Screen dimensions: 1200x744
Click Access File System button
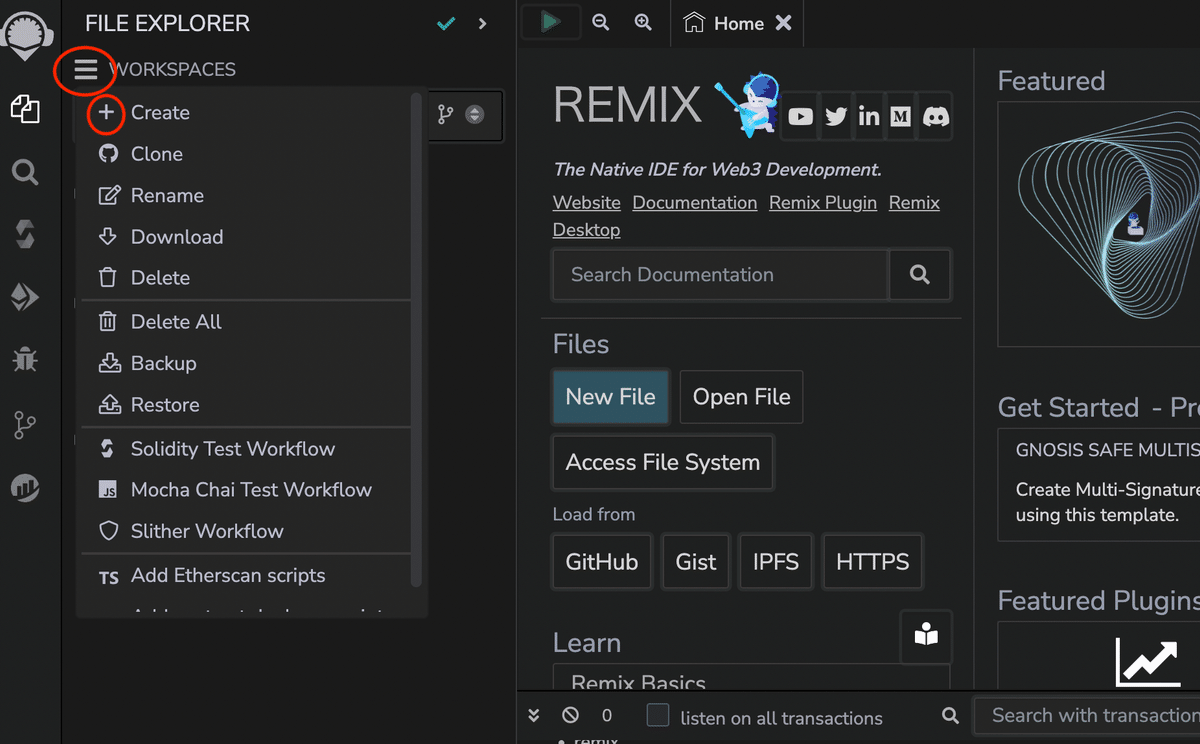pos(663,462)
